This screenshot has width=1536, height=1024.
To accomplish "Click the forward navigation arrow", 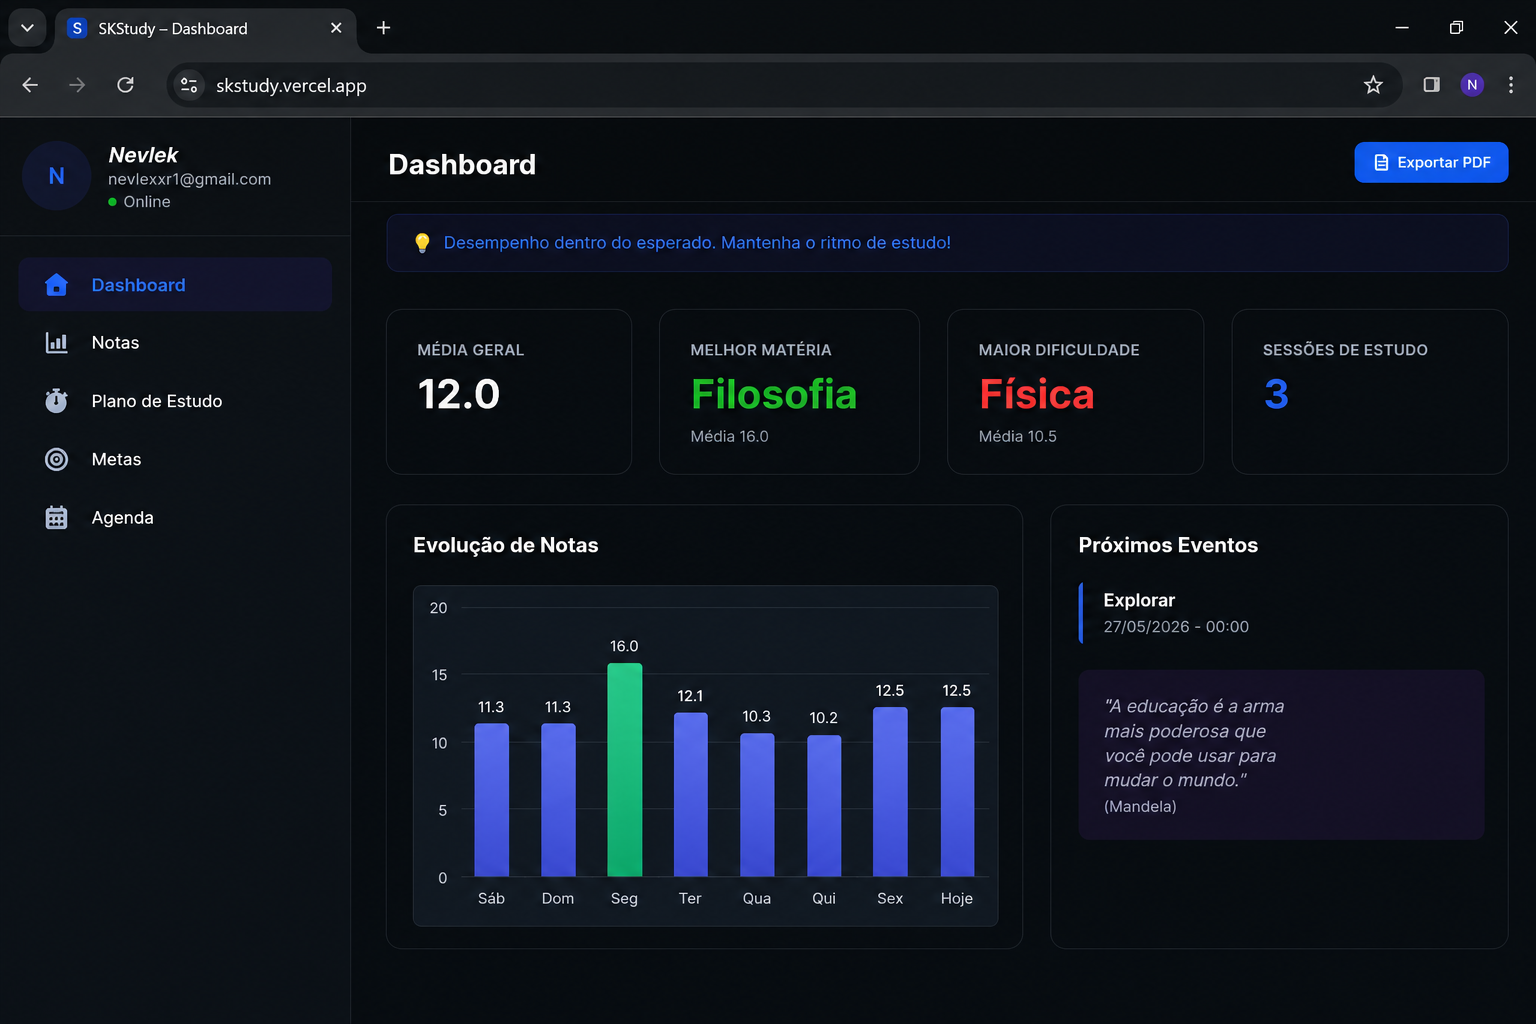I will (x=77, y=85).
